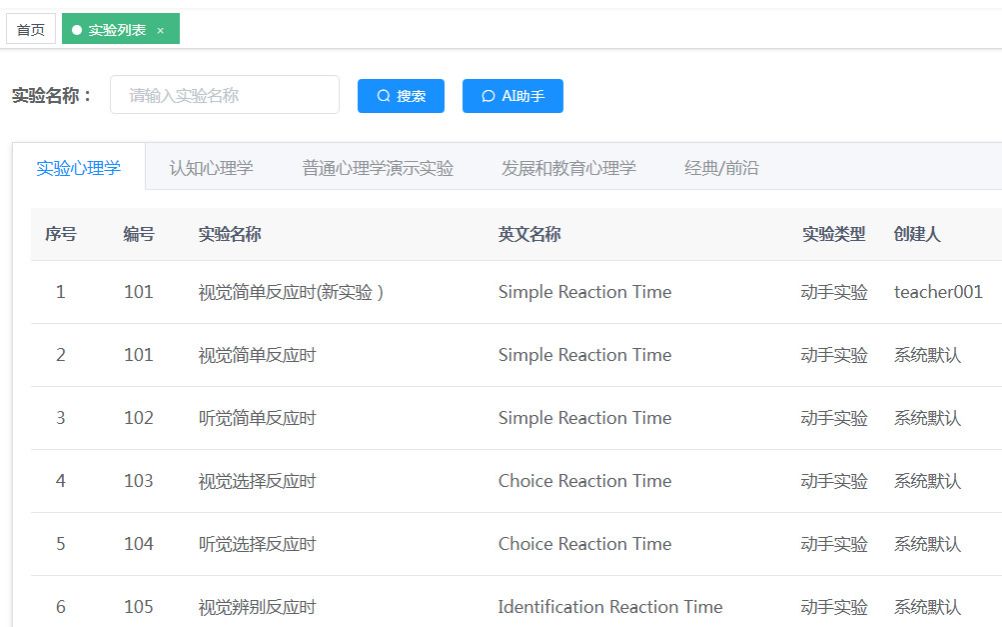The width and height of the screenshot is (1002, 627).
Task: Click the 英文名称 column header
Action: tap(529, 234)
